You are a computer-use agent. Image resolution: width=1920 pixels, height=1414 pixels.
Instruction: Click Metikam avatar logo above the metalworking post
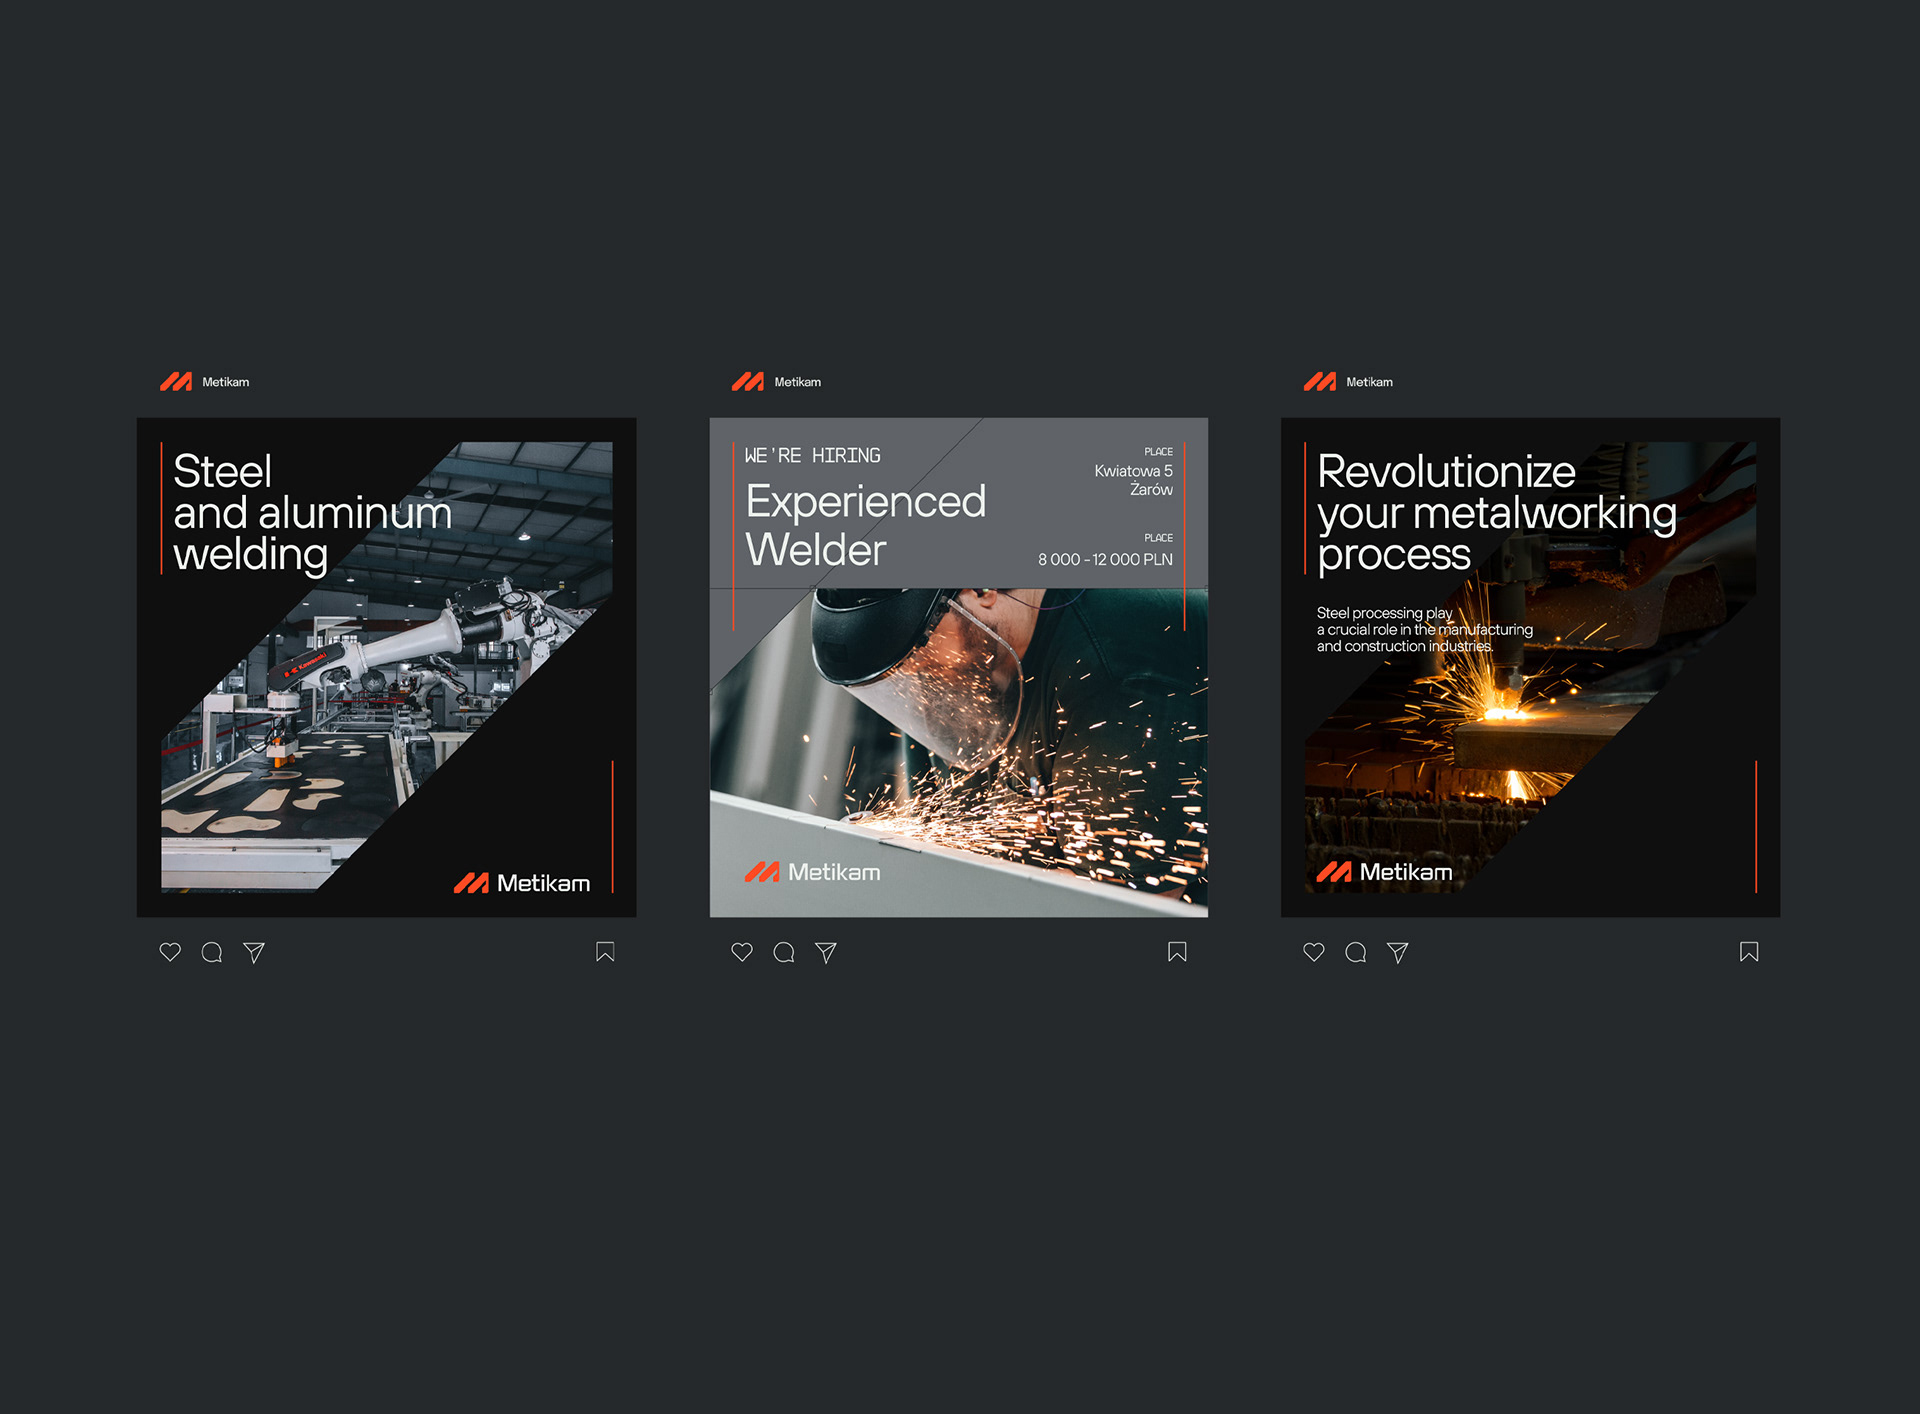click(1320, 381)
